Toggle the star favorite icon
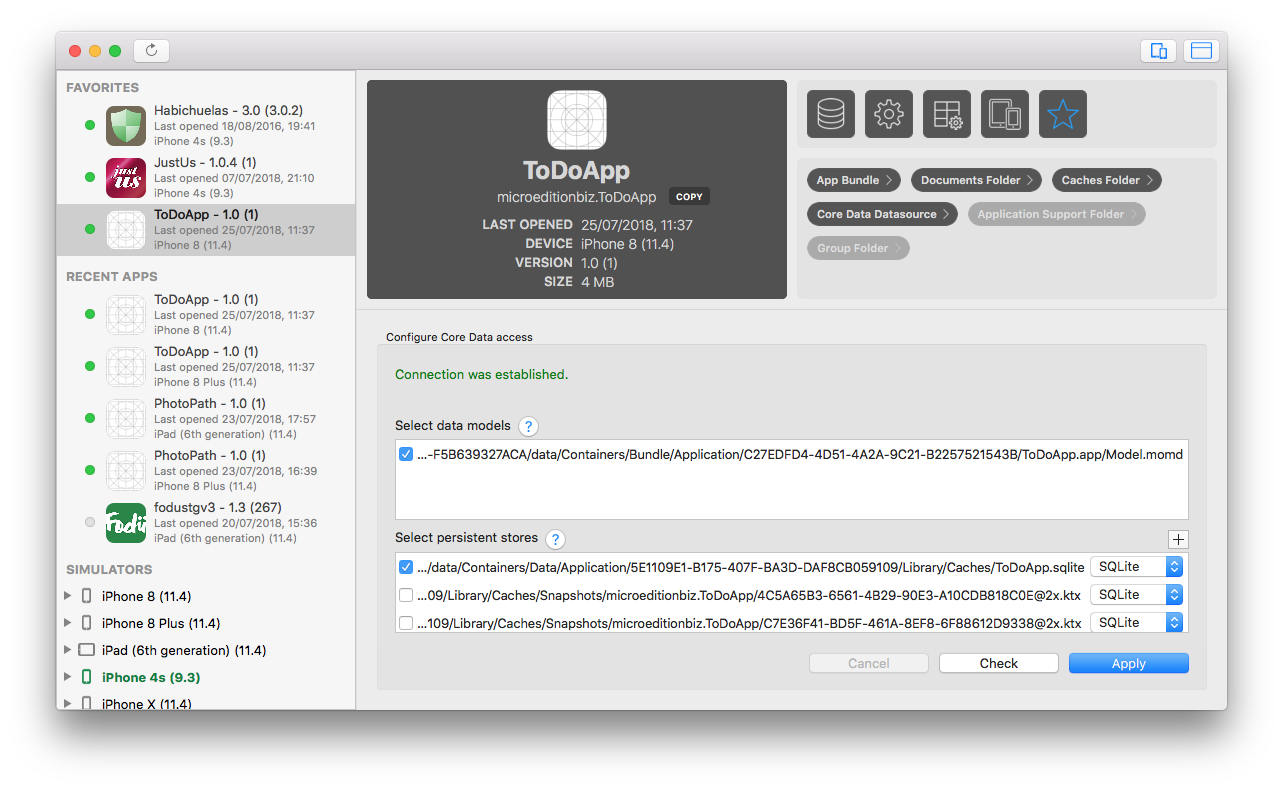The width and height of the screenshot is (1283, 790). pyautogui.click(x=1063, y=114)
